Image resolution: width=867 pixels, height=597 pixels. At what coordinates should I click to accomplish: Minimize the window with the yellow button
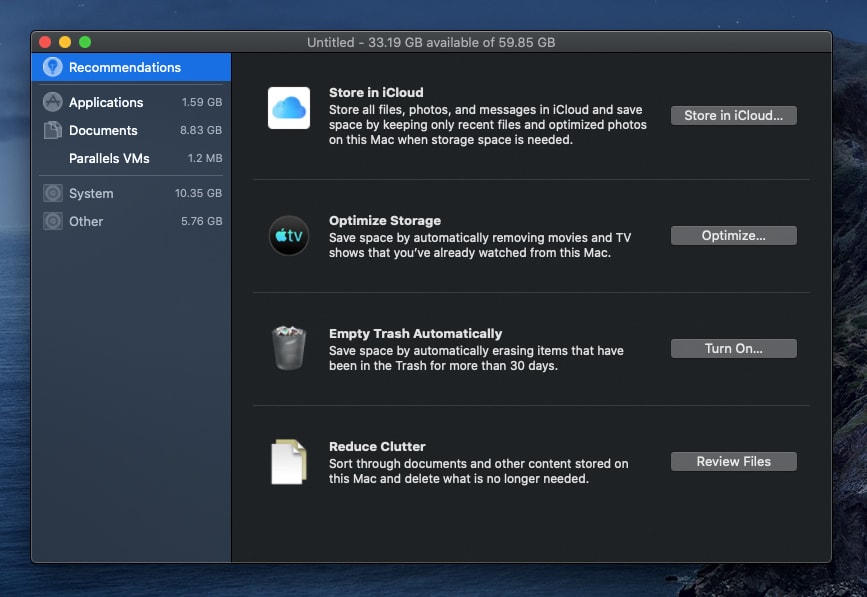65,42
